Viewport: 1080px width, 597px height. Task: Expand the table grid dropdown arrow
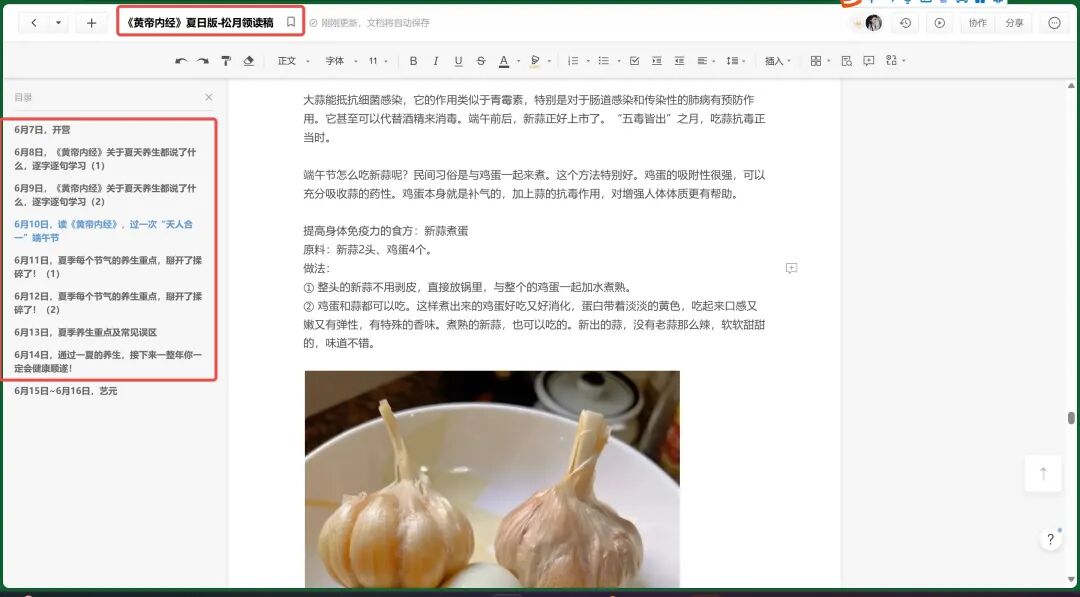point(829,61)
